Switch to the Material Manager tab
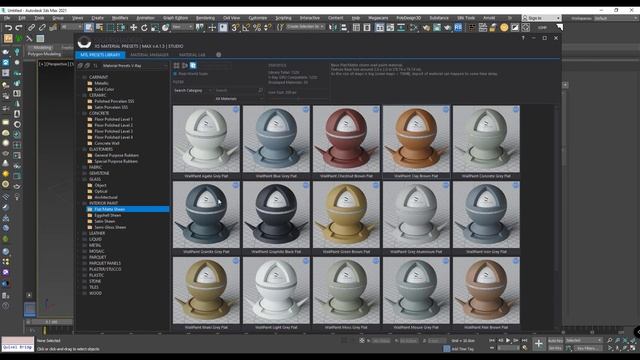 pyautogui.click(x=149, y=55)
